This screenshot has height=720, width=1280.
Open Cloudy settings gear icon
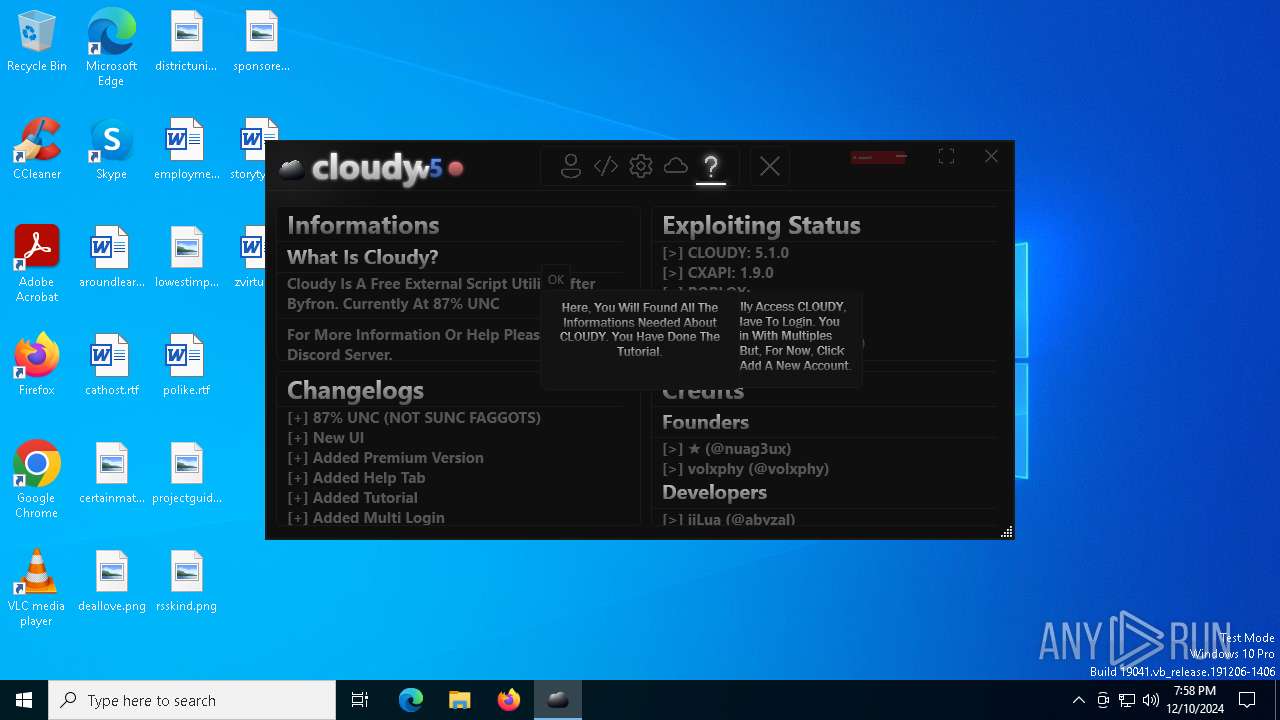(x=641, y=166)
